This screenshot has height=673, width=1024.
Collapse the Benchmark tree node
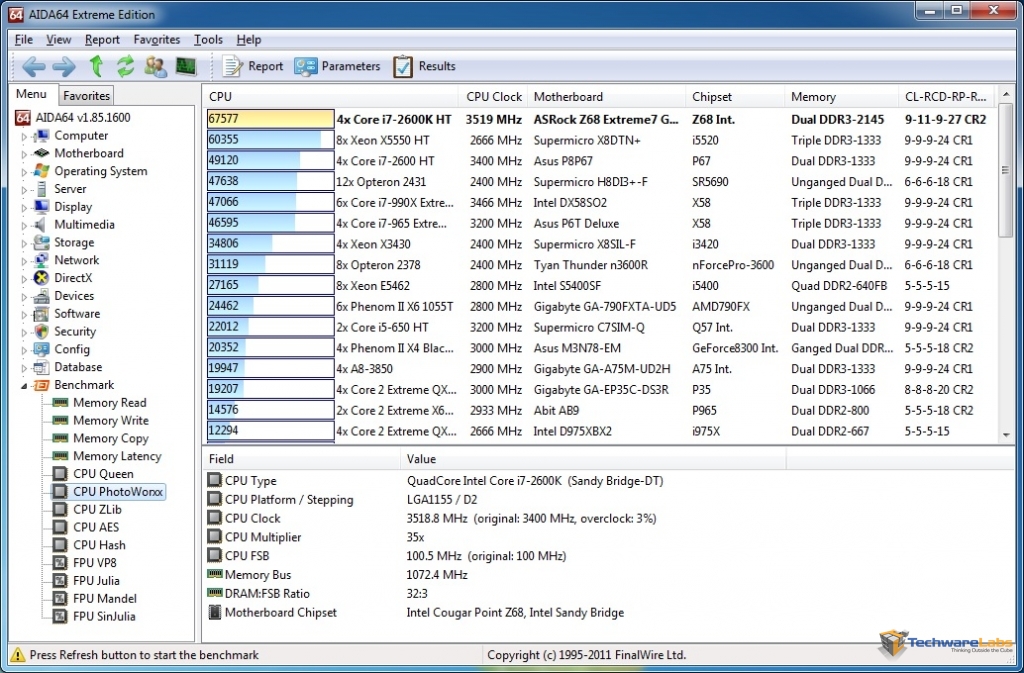pos(25,386)
